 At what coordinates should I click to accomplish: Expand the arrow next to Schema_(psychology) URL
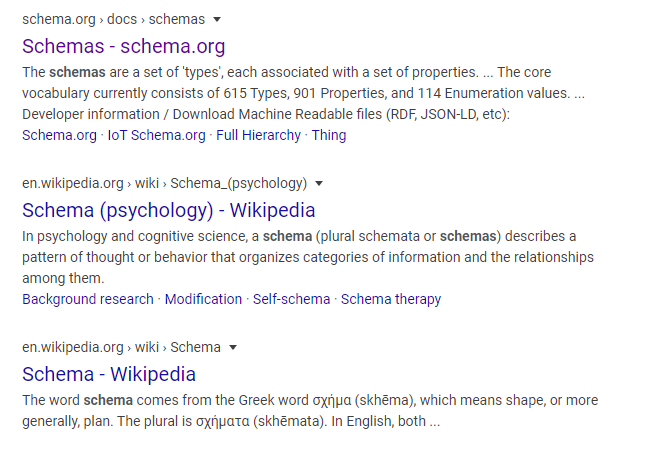pos(319,184)
